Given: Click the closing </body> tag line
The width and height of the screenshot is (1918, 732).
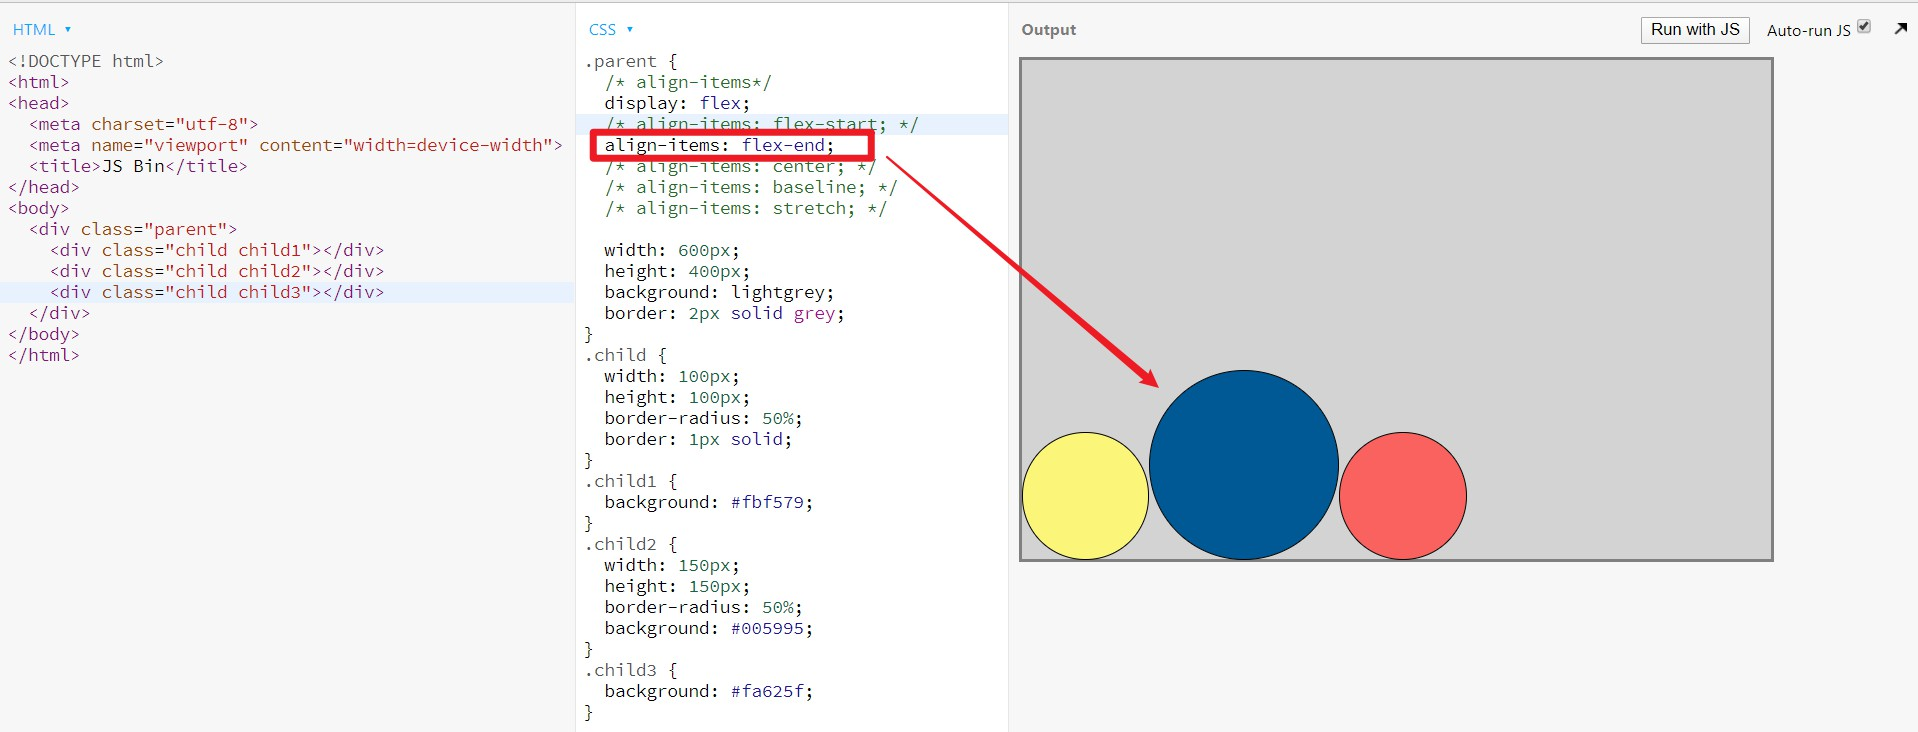Looking at the screenshot, I should tap(44, 334).
